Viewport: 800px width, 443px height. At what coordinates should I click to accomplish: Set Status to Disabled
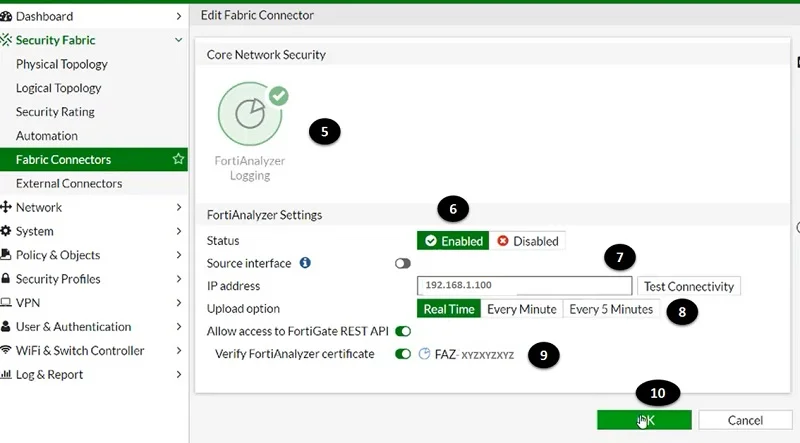pos(528,241)
